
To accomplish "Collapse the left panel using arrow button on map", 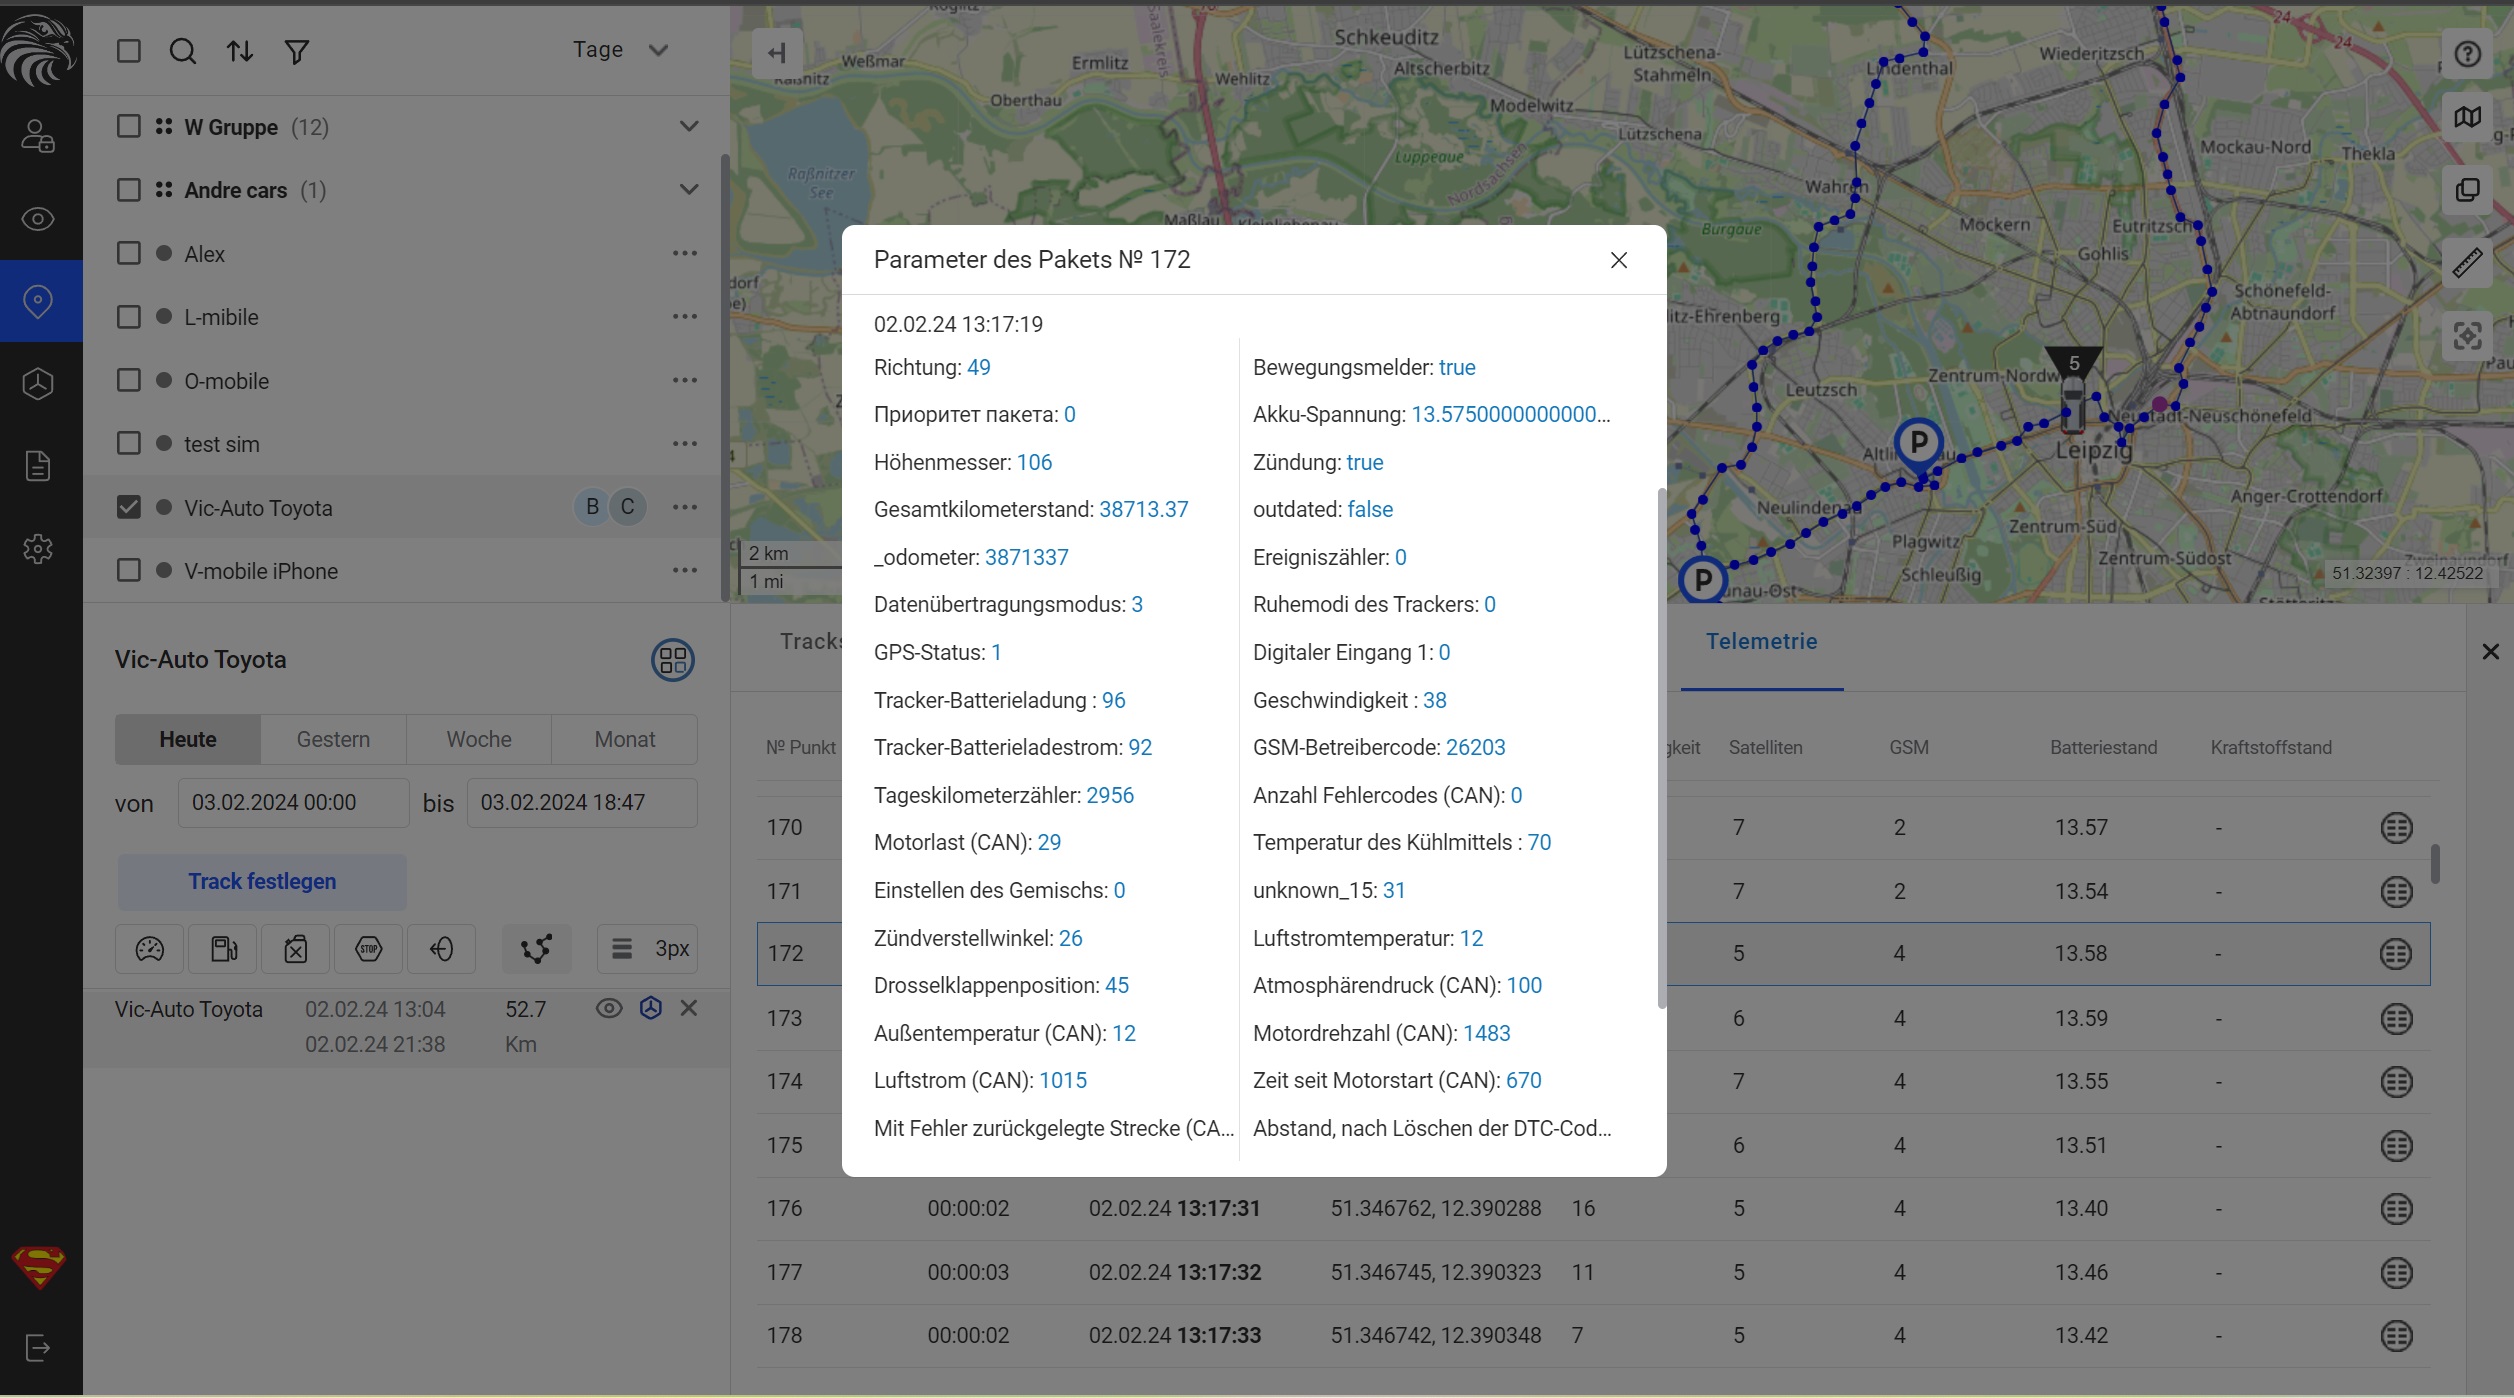I will 777,53.
